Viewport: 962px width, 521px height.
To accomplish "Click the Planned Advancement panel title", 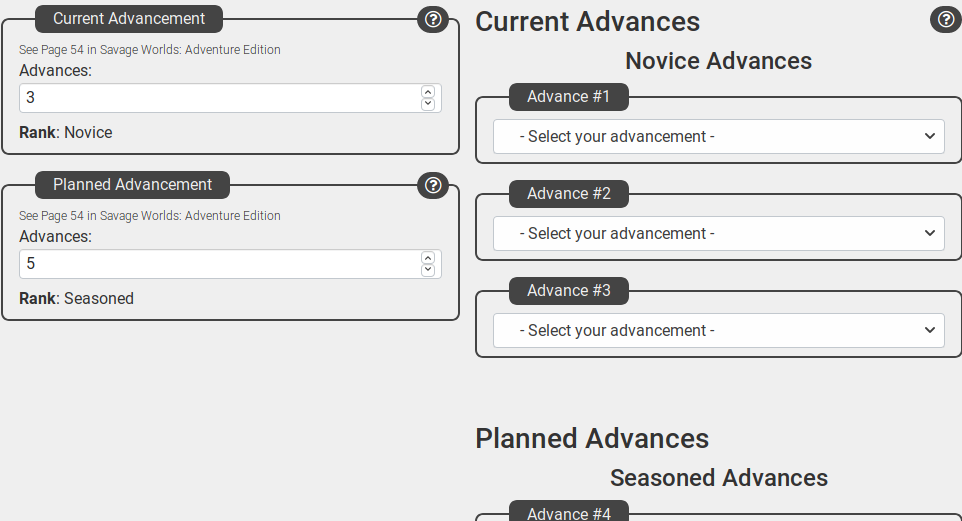I will 133,185.
